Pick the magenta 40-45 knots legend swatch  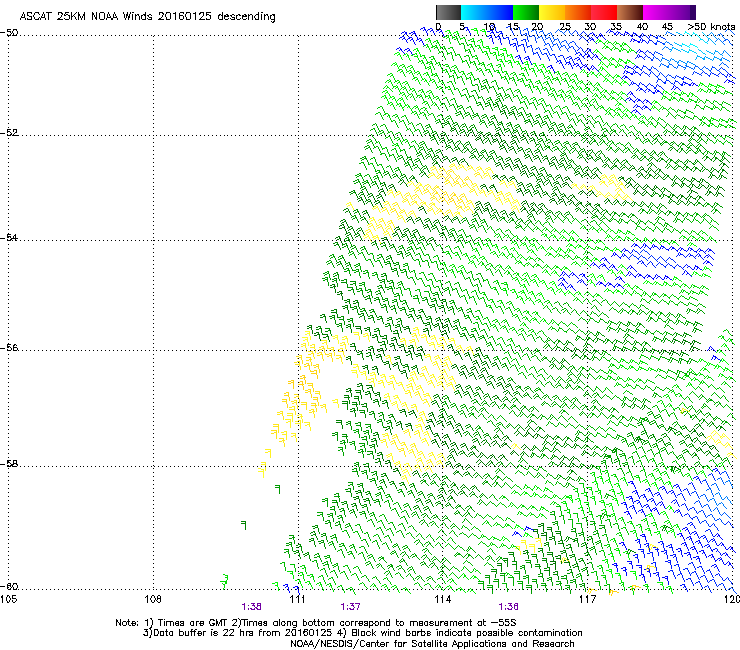click(656, 12)
